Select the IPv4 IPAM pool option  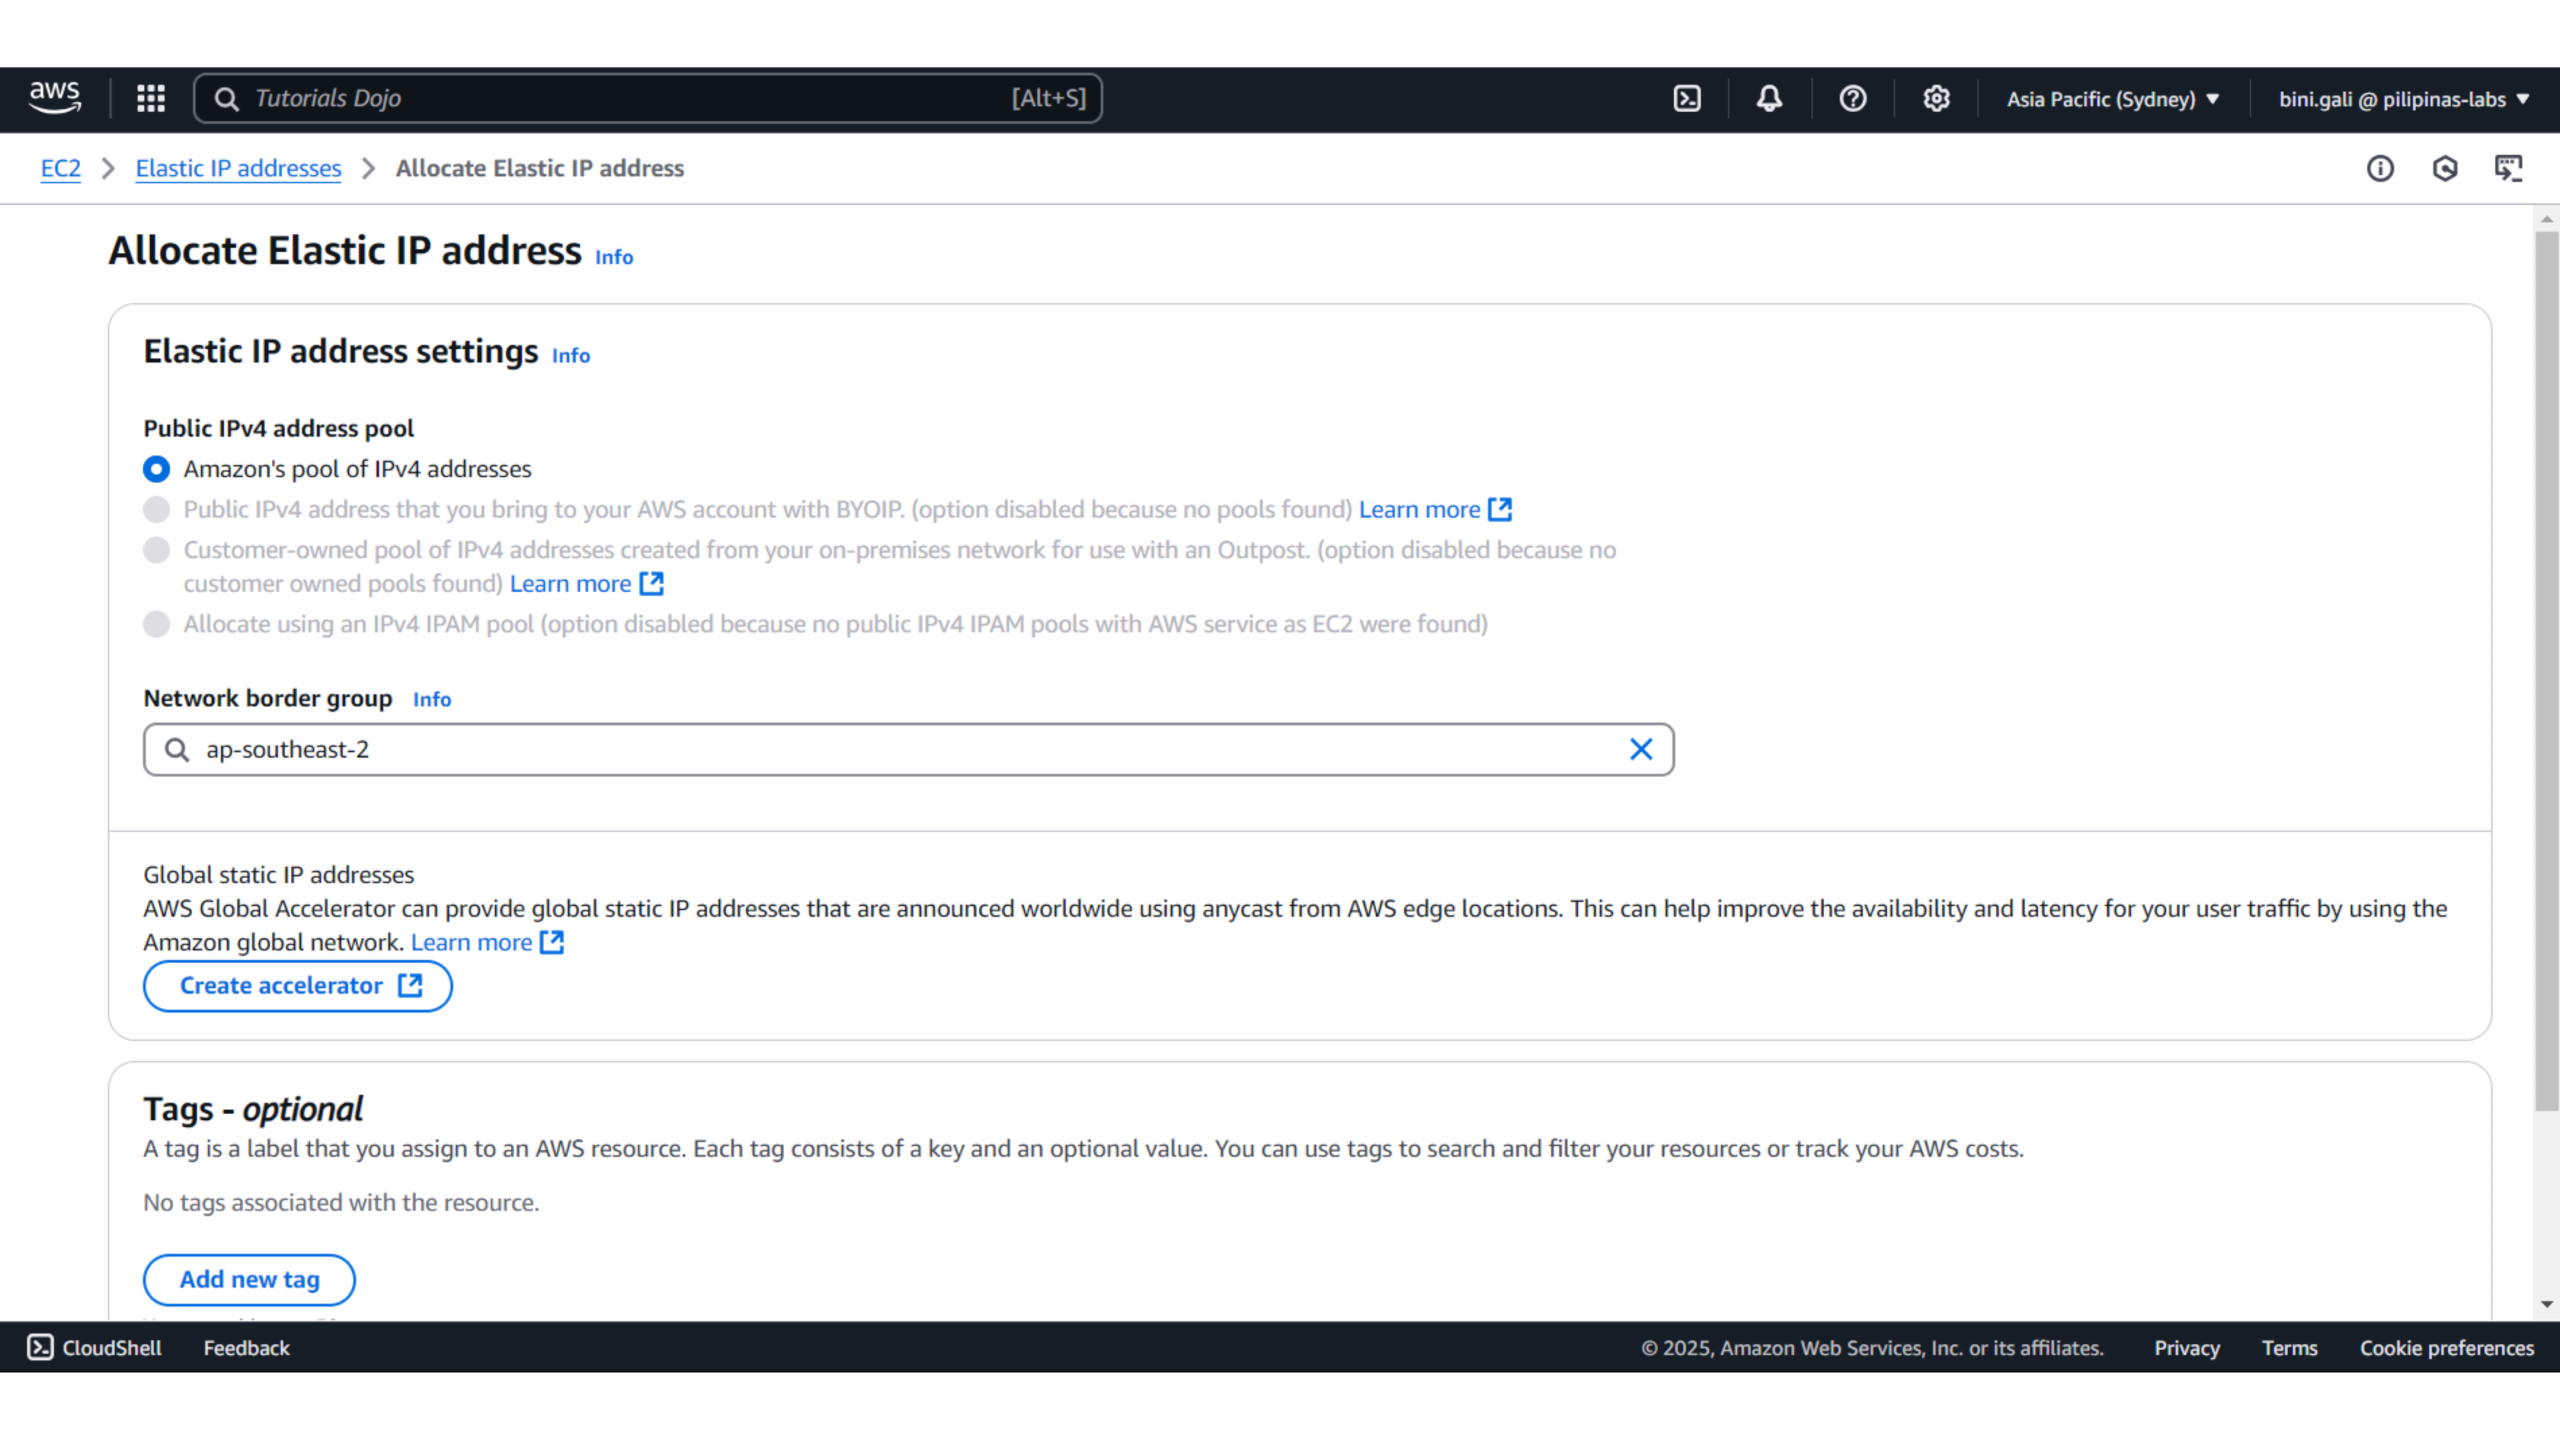156,624
